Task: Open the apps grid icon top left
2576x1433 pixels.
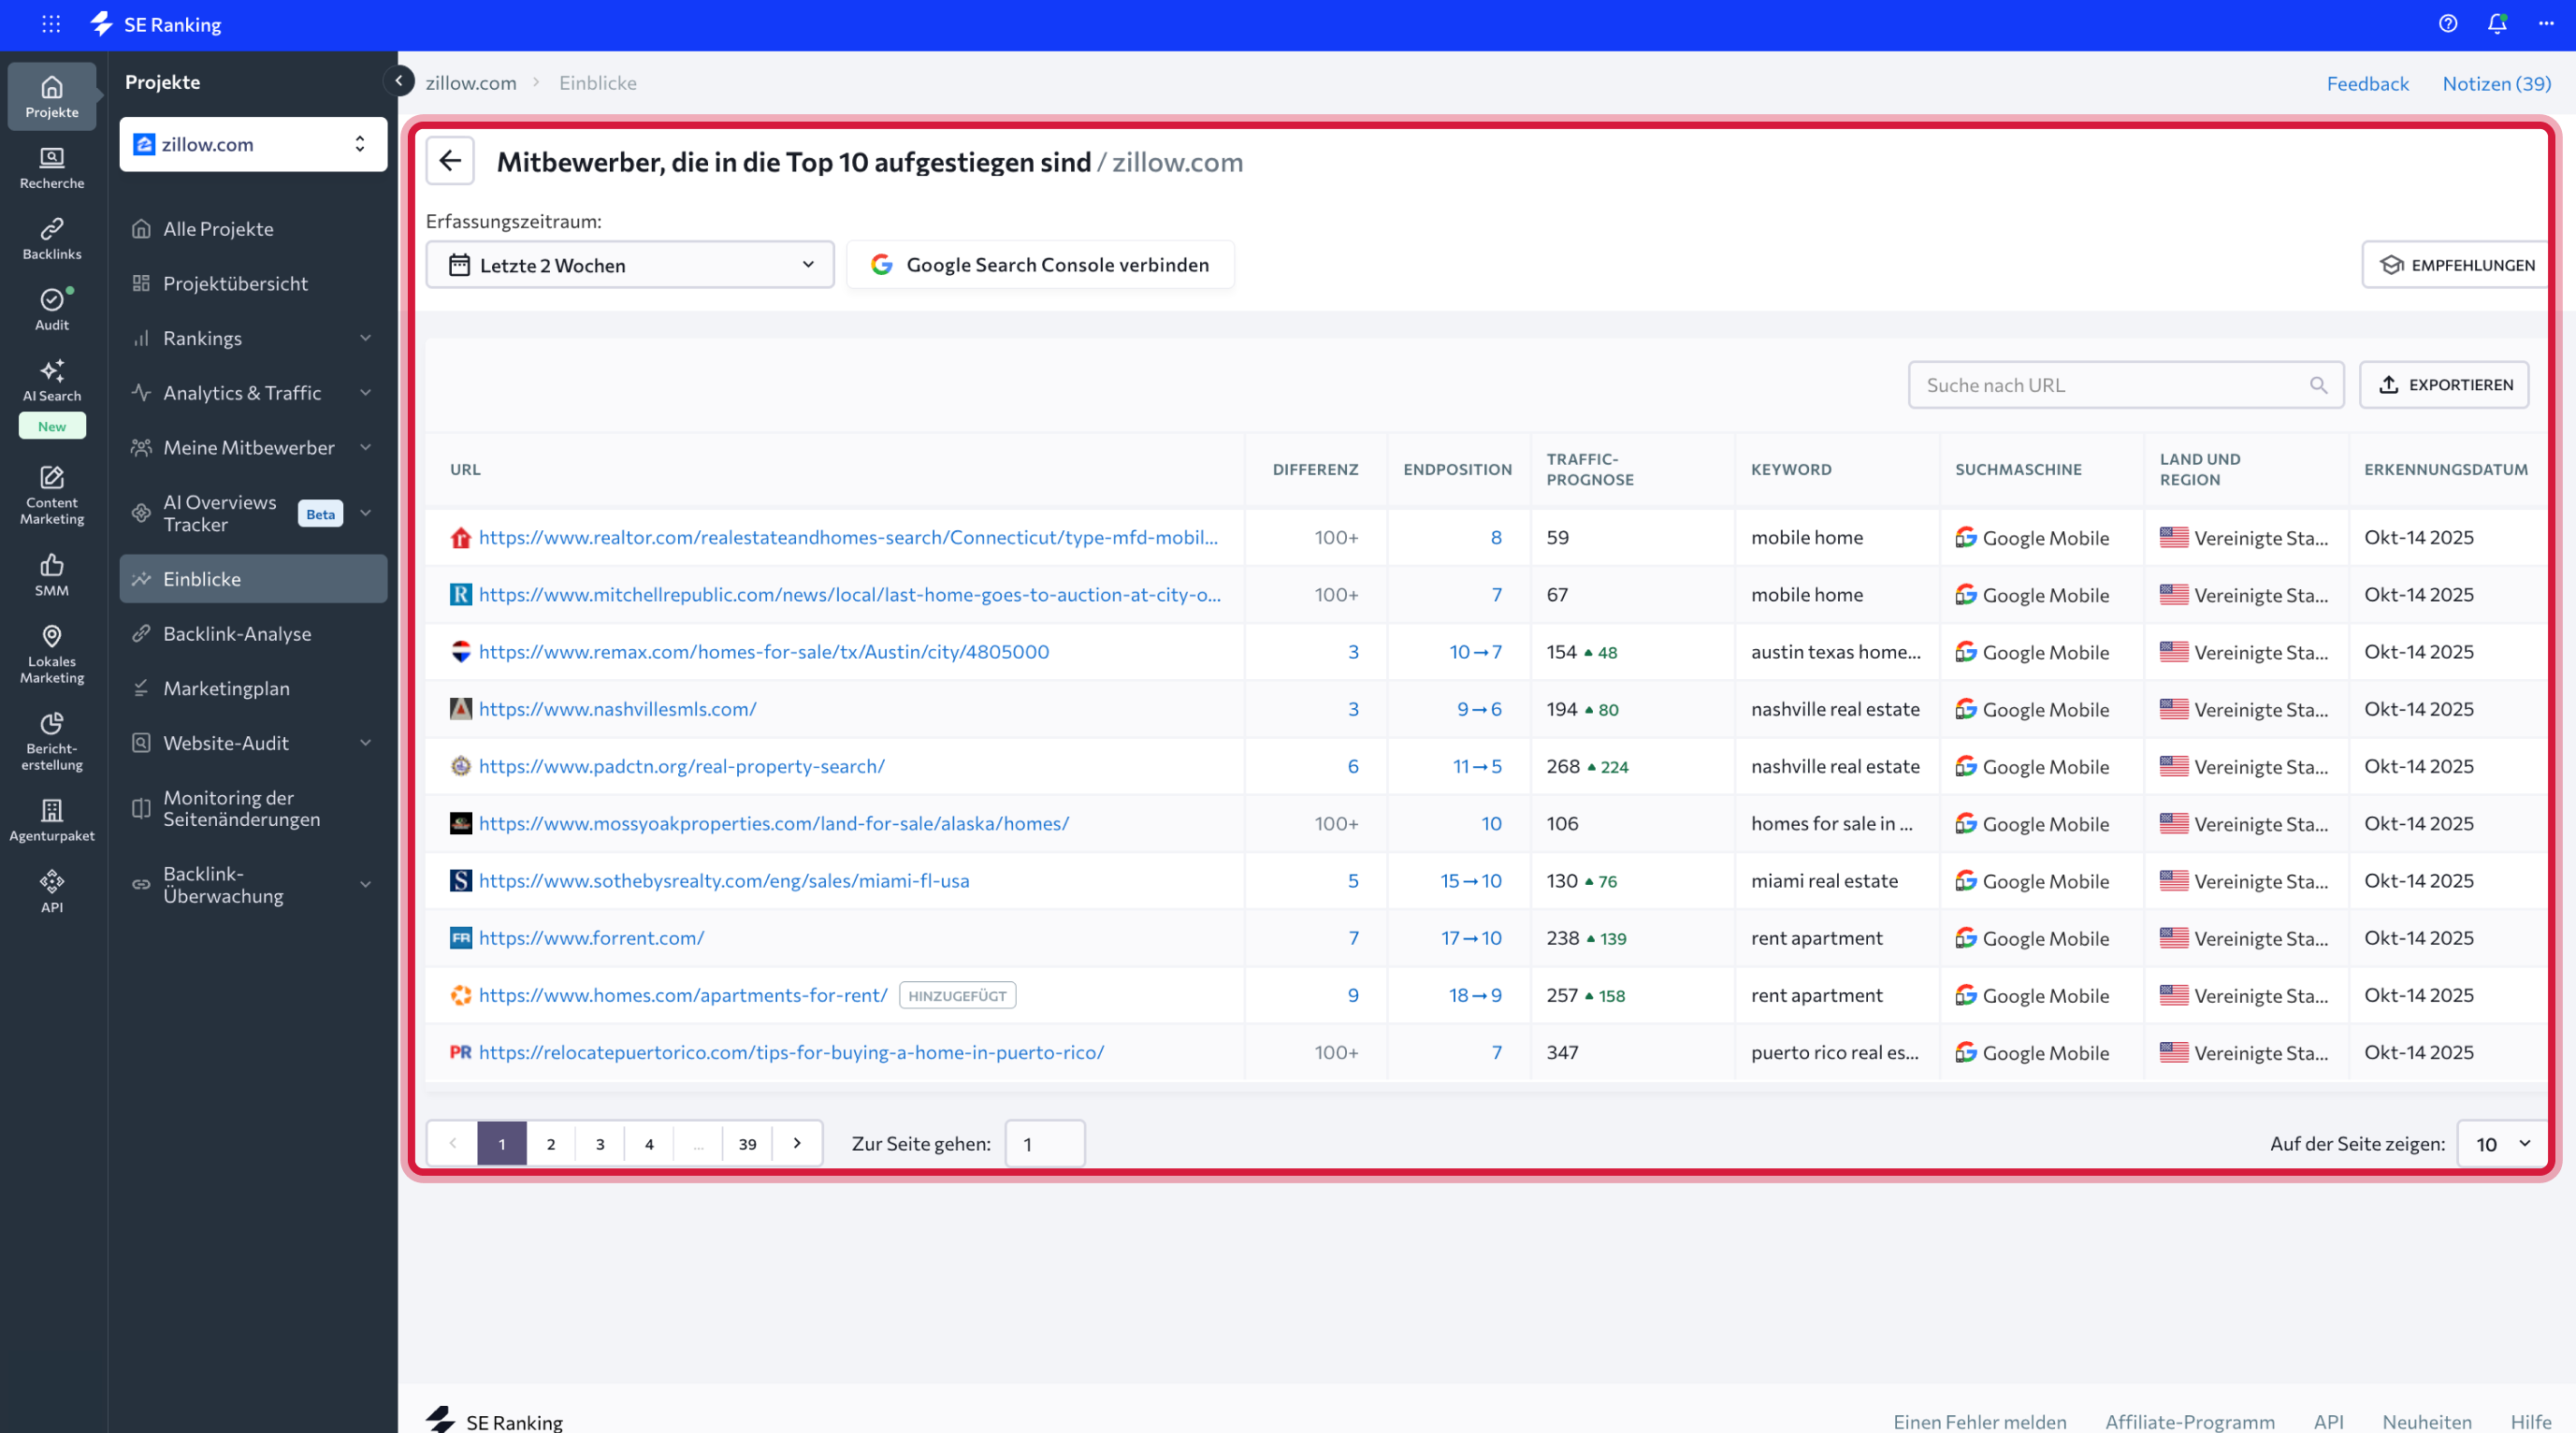Action: pos(51,24)
